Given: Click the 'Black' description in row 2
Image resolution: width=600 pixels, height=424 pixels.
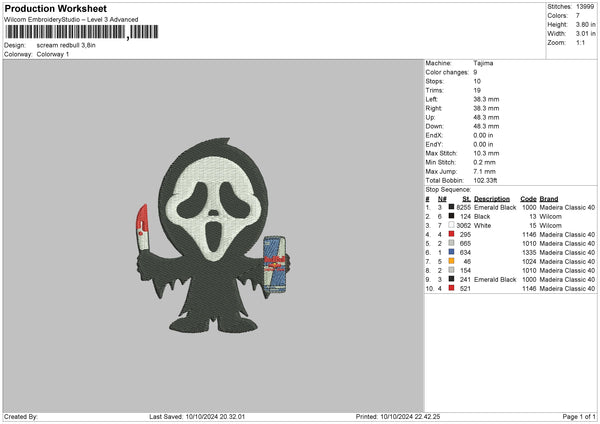Looking at the screenshot, I should [x=482, y=216].
